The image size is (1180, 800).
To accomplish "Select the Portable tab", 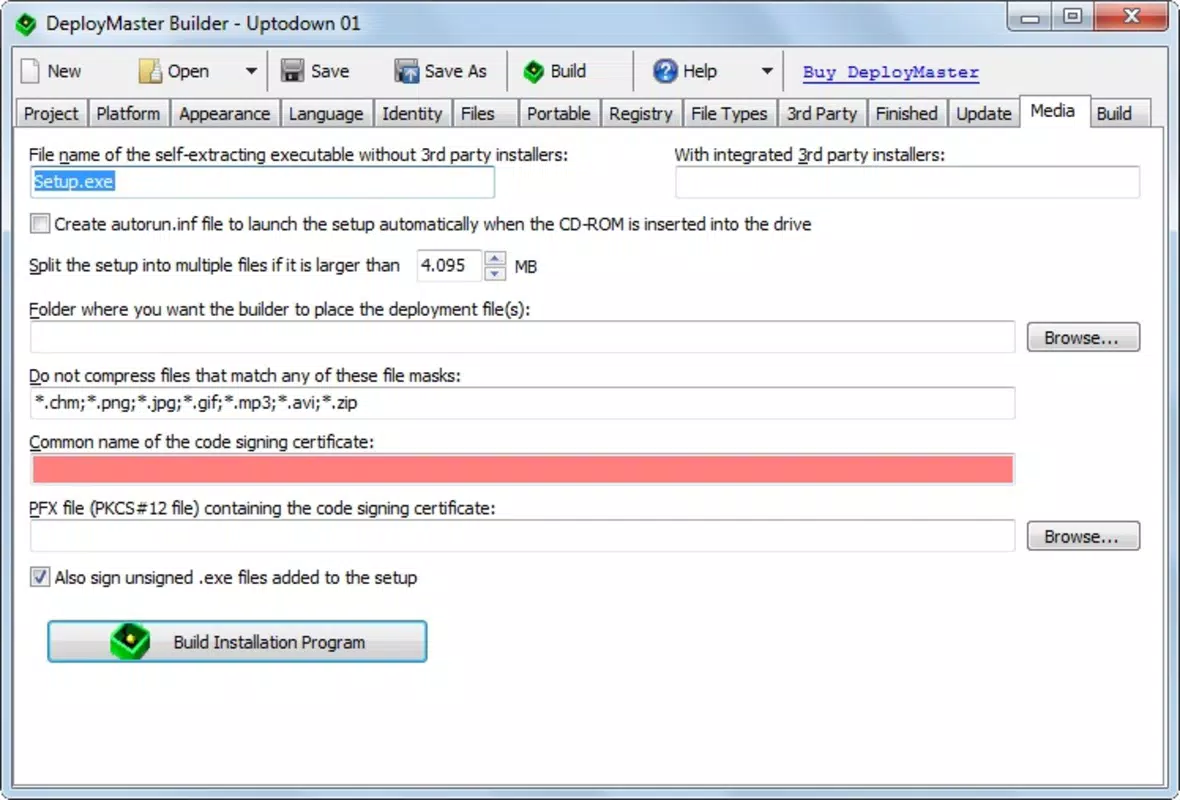I will click(558, 114).
